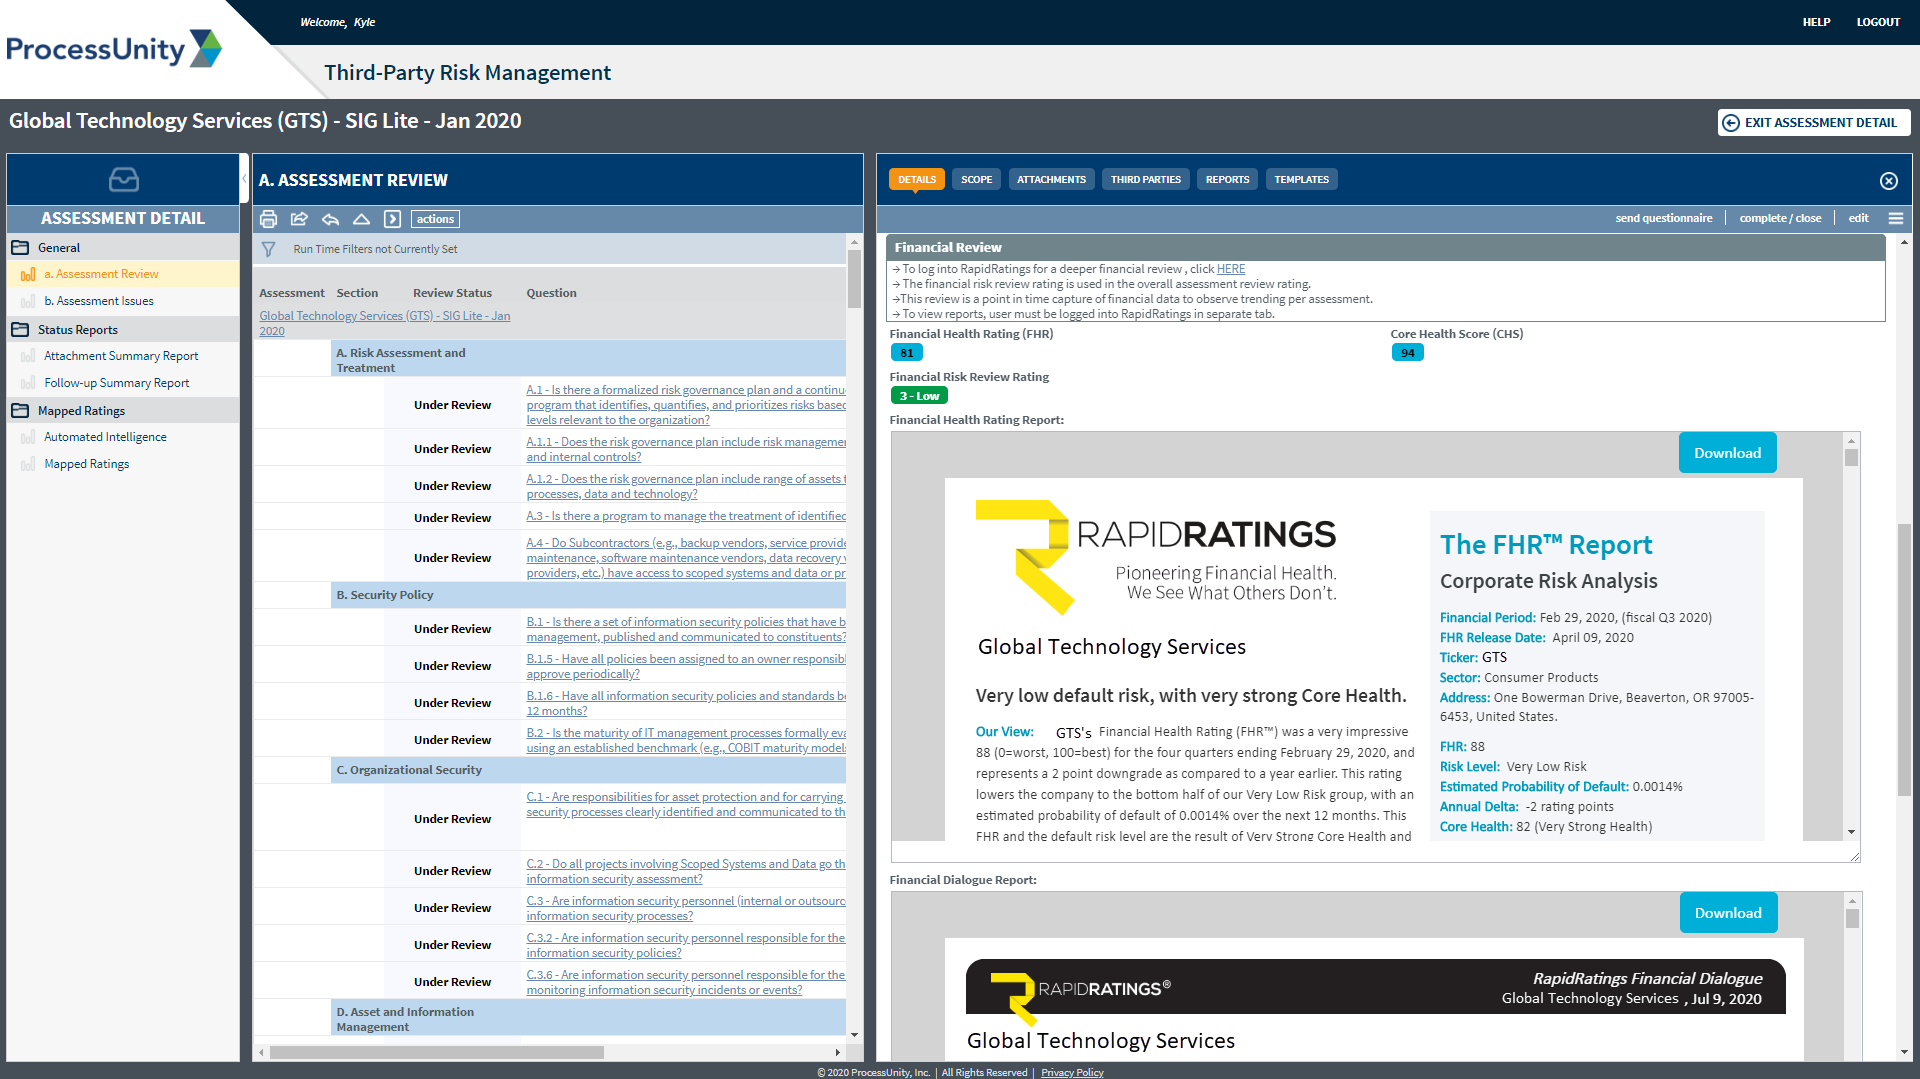Click chart icon beside the Mapped Ratings report item

pos(28,464)
